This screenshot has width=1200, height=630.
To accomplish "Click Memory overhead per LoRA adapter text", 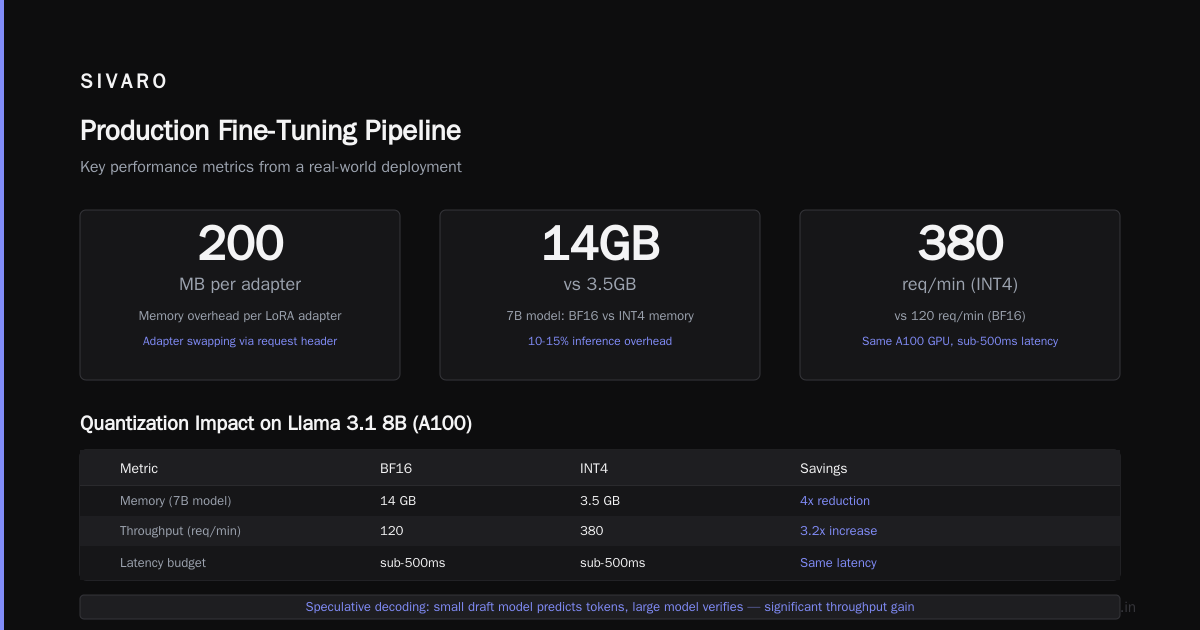I will point(240,316).
